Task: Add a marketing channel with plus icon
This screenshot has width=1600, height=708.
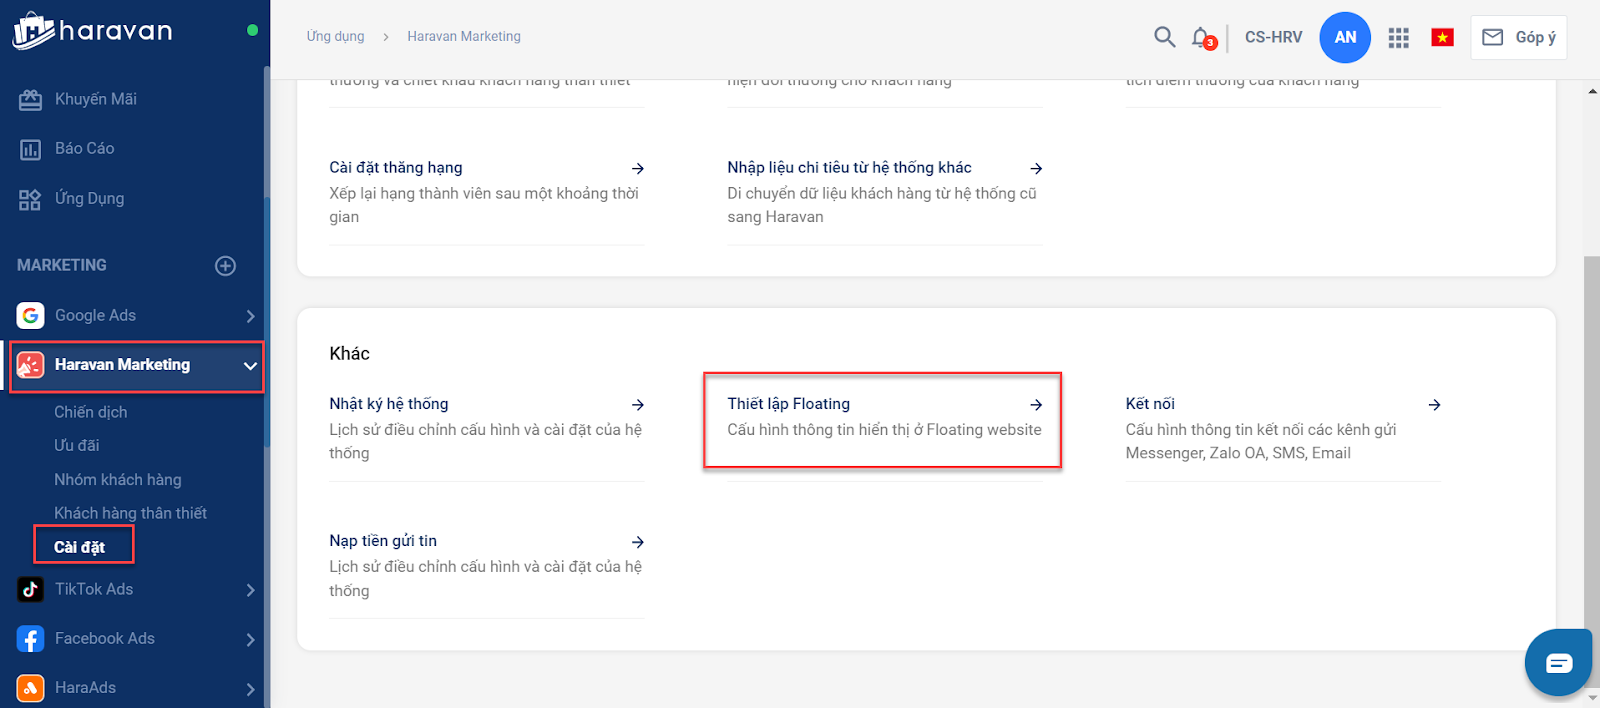Action: point(226,266)
